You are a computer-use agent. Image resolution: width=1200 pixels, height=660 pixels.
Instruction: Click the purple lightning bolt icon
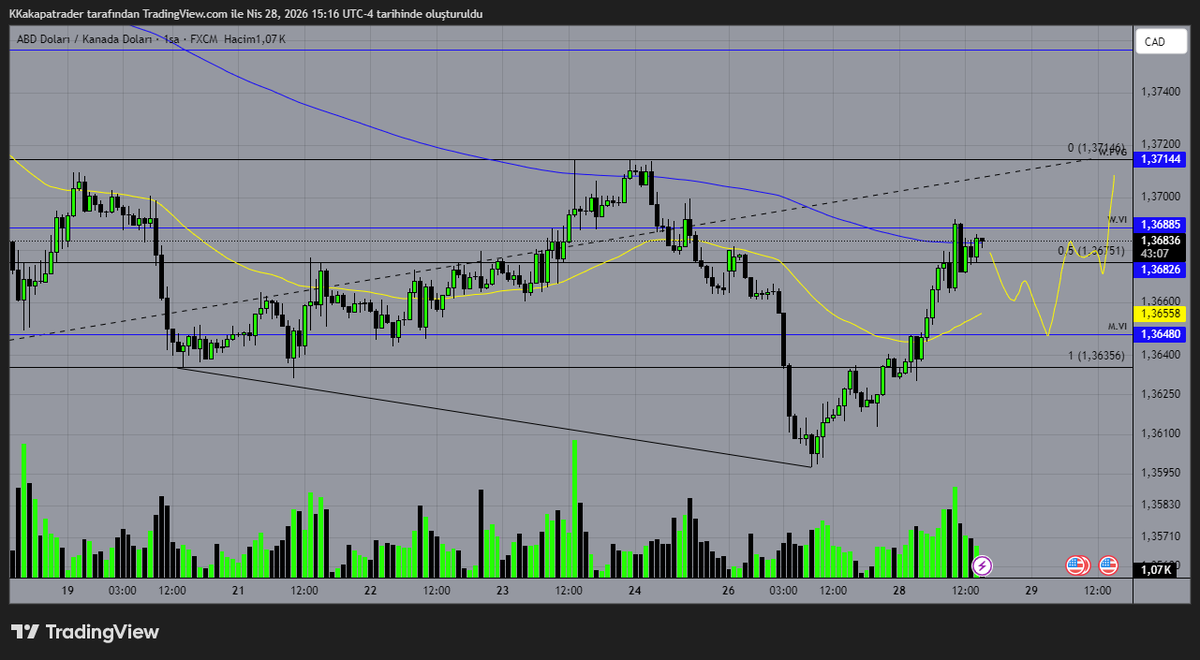pyautogui.click(x=982, y=566)
